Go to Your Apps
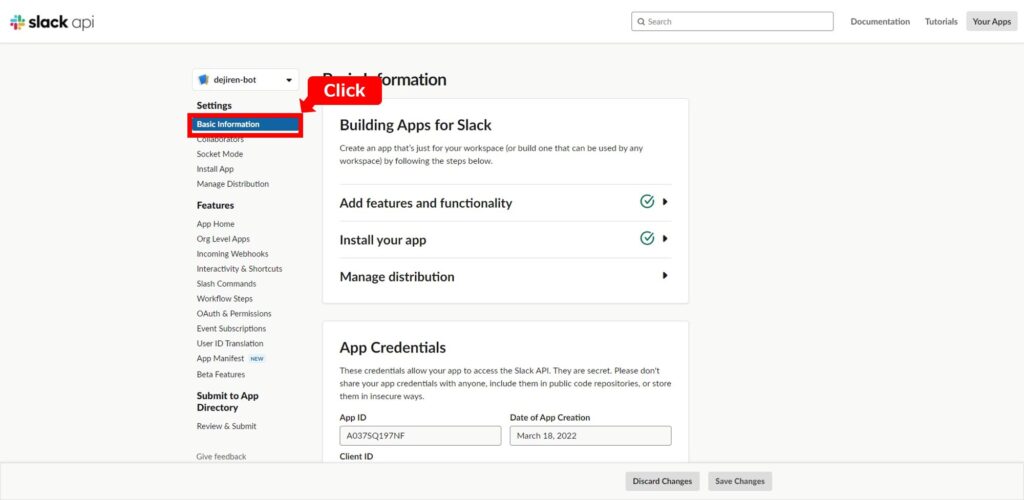The height and width of the screenshot is (500, 1024). click(991, 22)
